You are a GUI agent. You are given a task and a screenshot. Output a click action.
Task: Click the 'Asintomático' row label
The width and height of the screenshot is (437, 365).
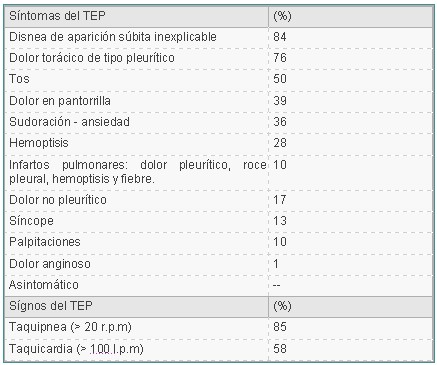[x=44, y=285]
